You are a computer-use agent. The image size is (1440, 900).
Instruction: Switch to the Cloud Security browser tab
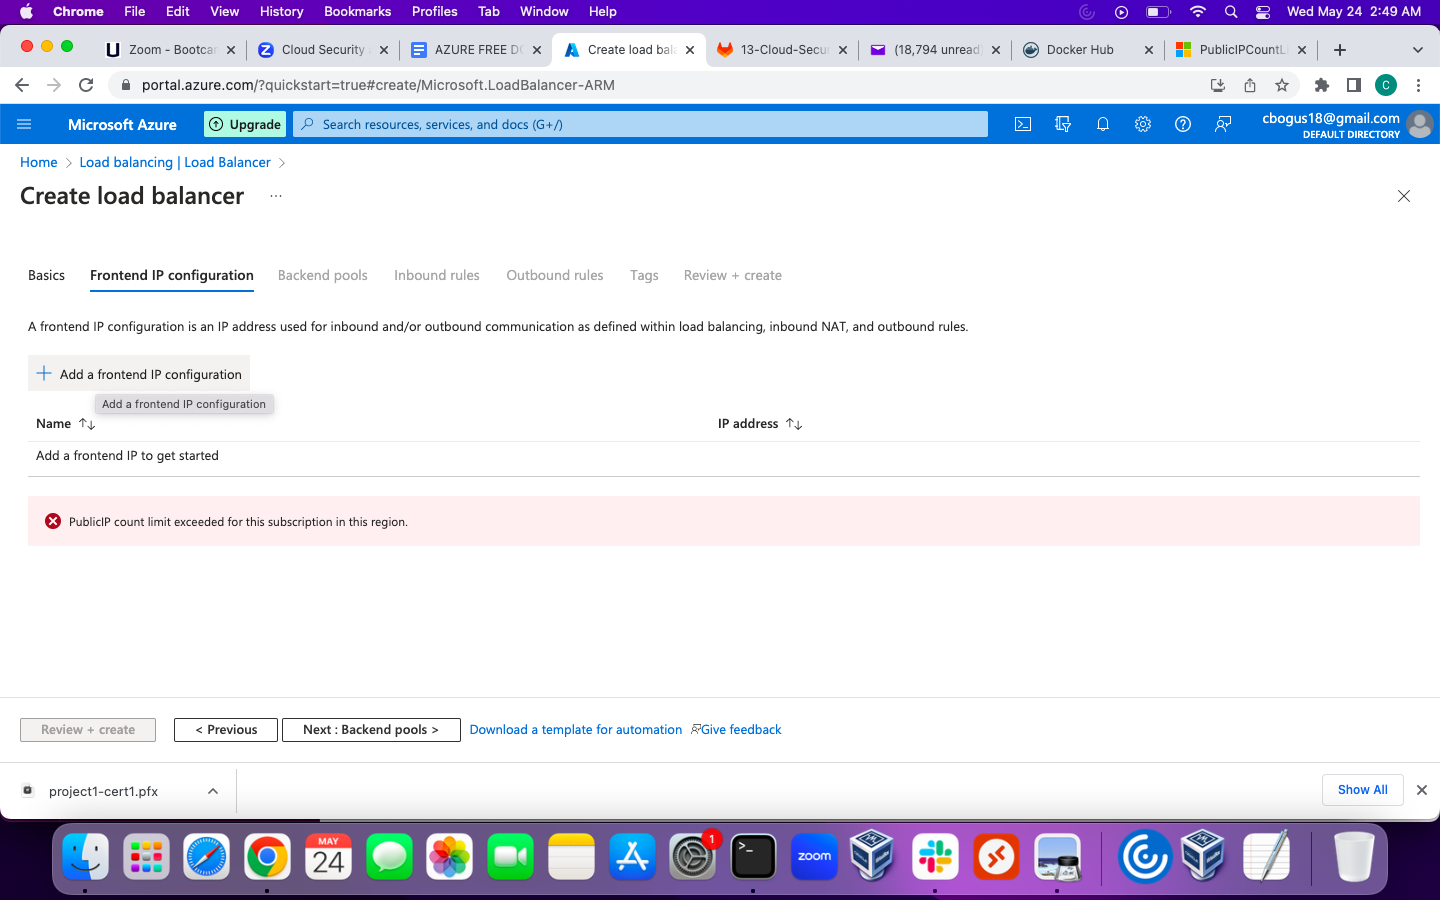323,50
